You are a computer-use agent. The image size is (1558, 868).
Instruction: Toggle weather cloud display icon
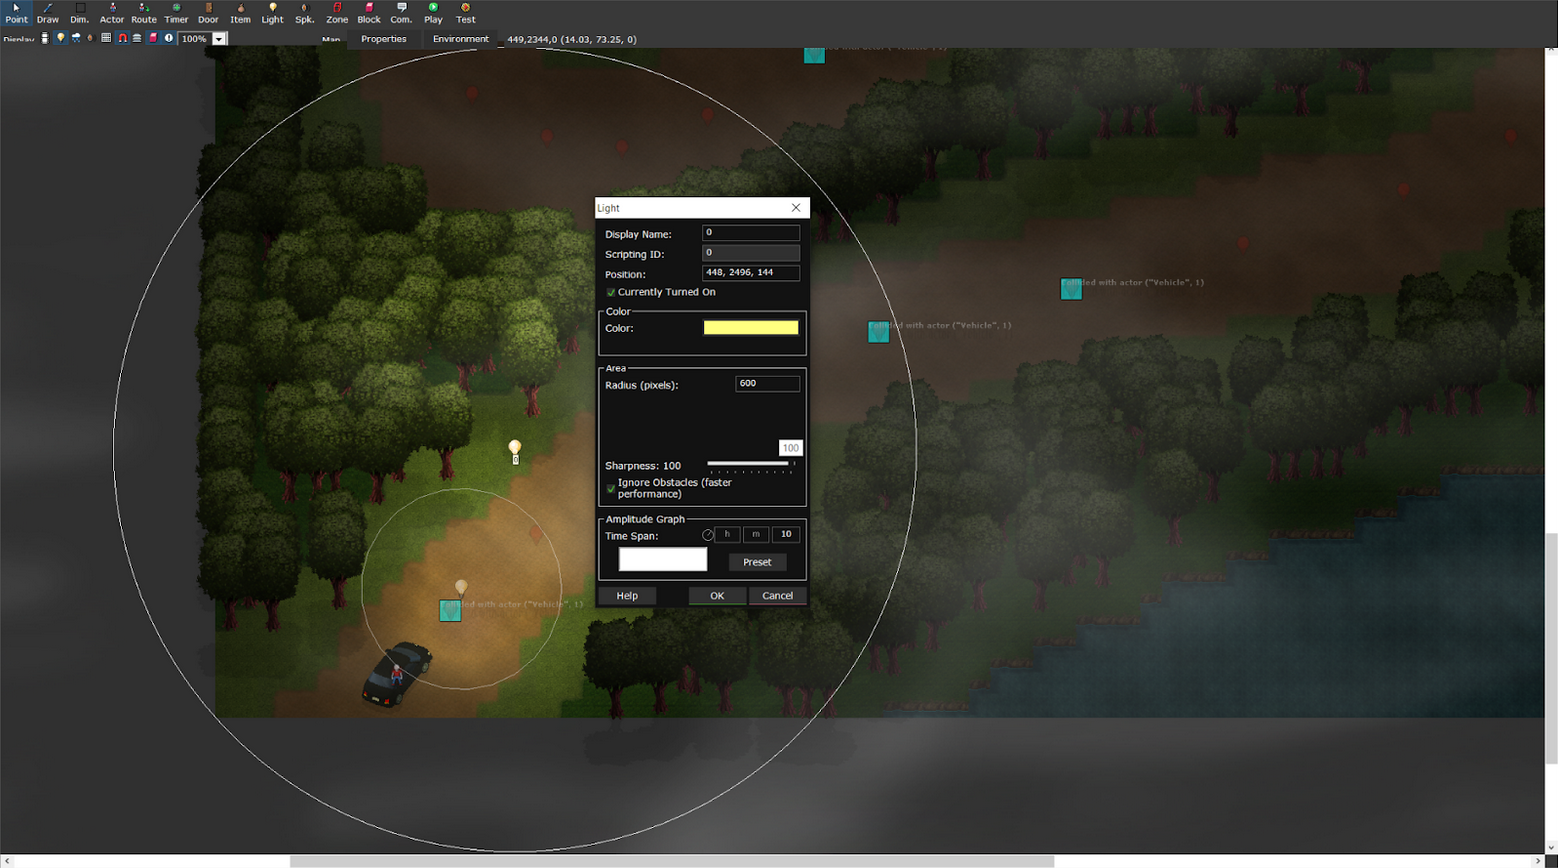[x=75, y=38]
